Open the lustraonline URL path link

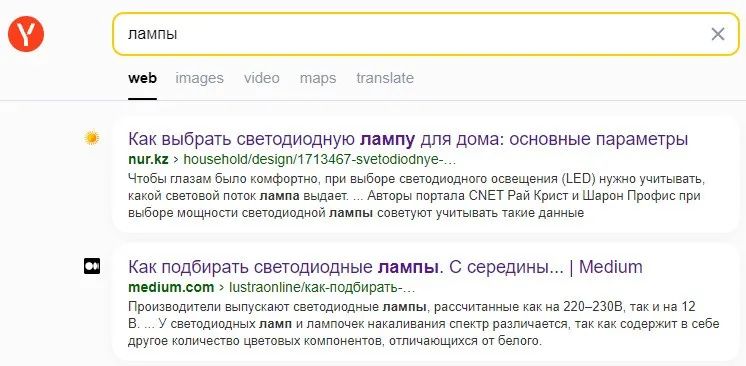(323, 287)
